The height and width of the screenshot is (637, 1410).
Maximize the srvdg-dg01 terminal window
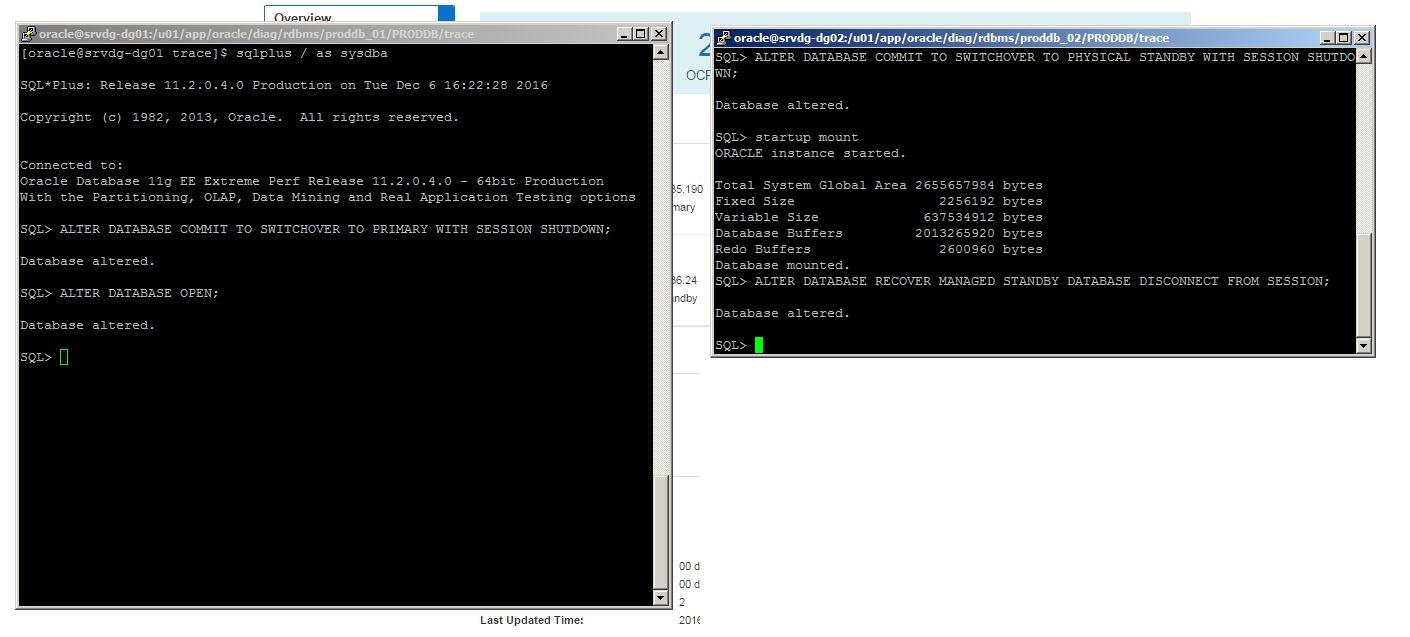(641, 34)
